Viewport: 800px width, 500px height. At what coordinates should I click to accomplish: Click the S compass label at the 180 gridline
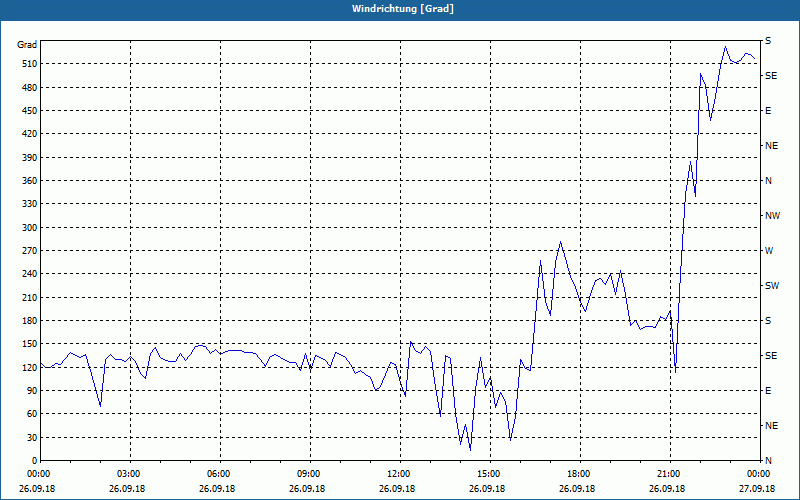pyautogui.click(x=768, y=321)
